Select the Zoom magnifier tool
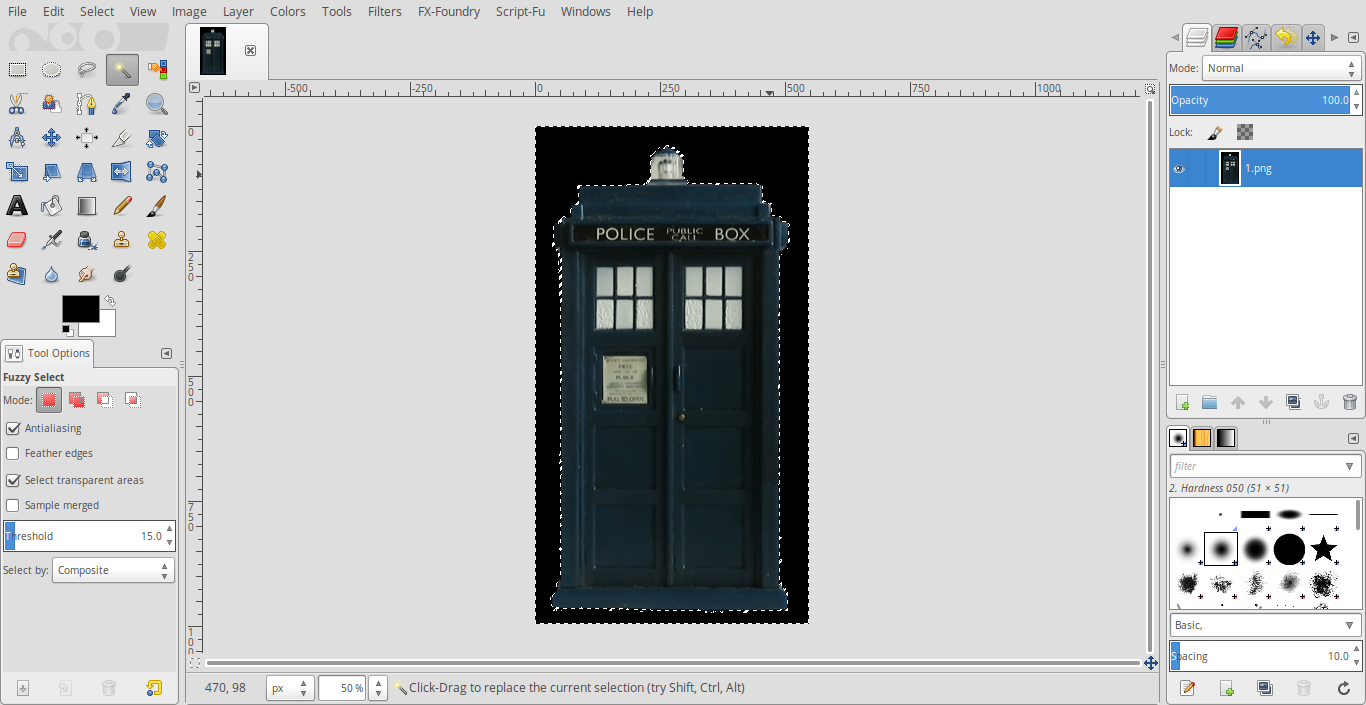Viewport: 1366px width, 705px height. click(157, 103)
